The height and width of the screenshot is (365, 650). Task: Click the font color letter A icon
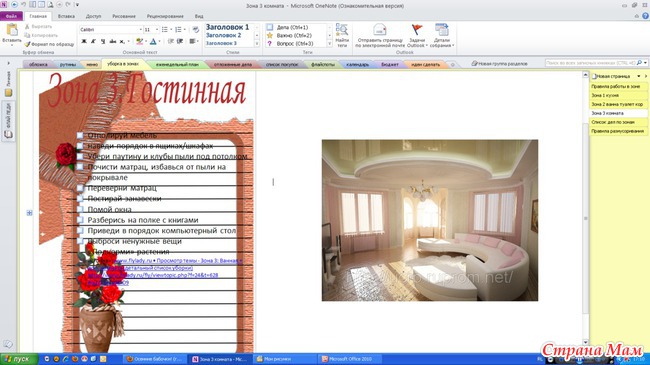coord(153,41)
